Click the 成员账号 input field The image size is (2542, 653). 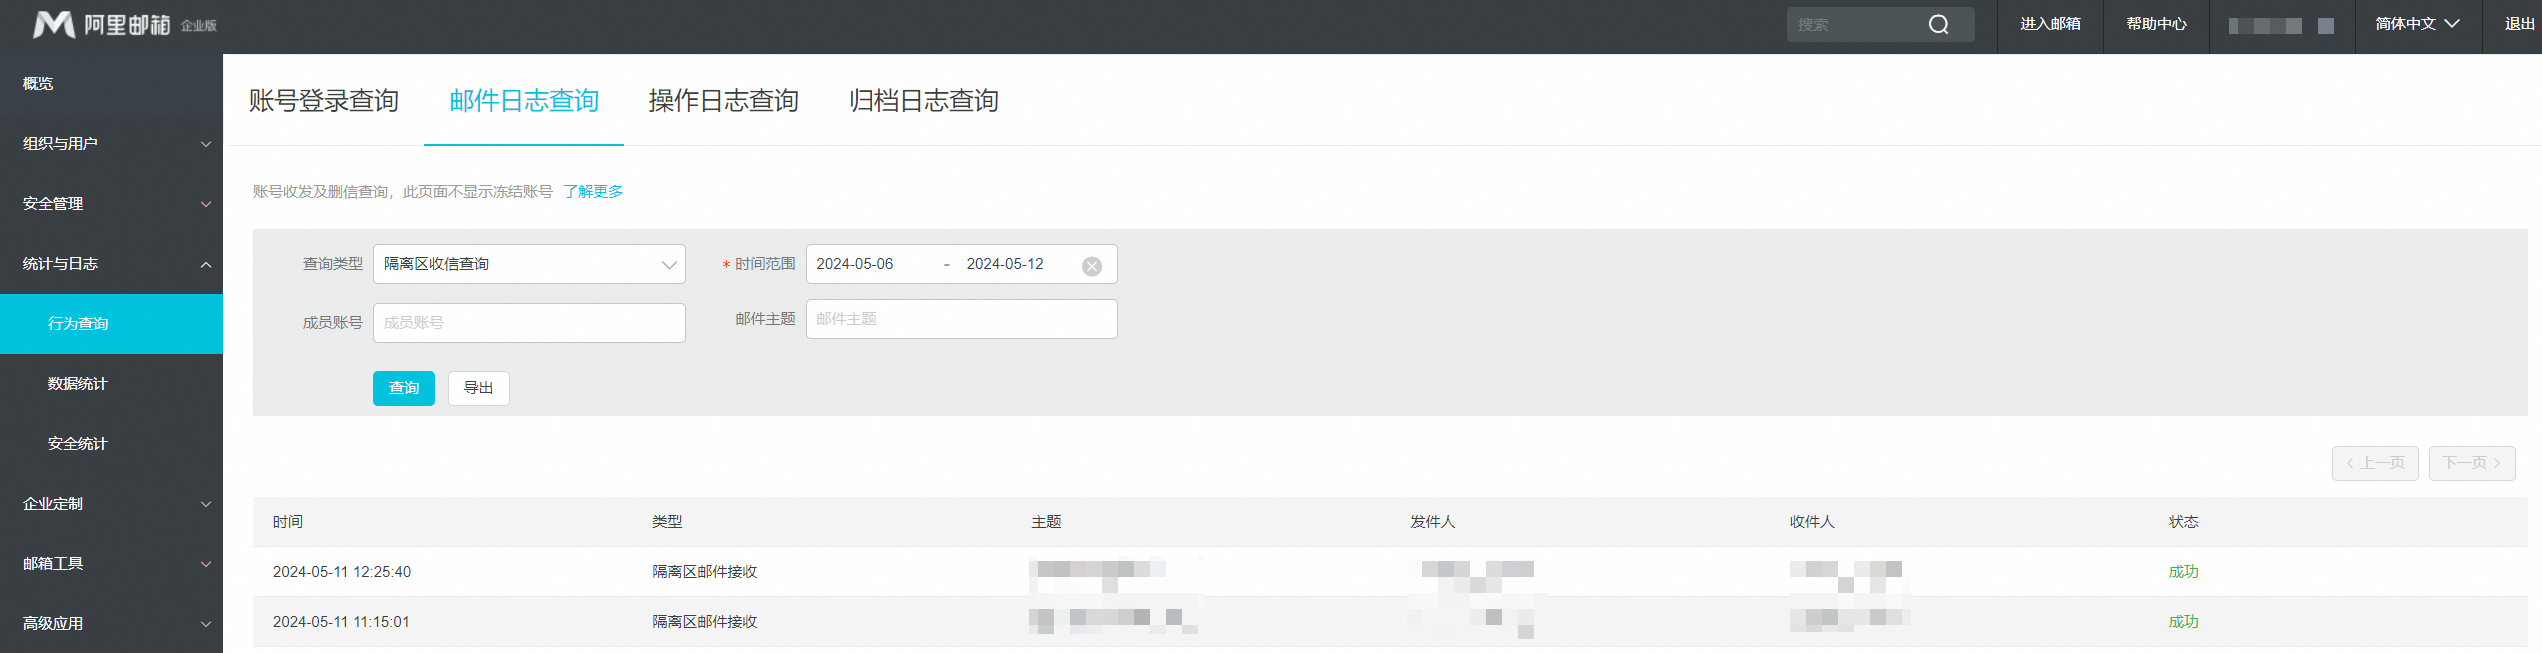tap(529, 323)
